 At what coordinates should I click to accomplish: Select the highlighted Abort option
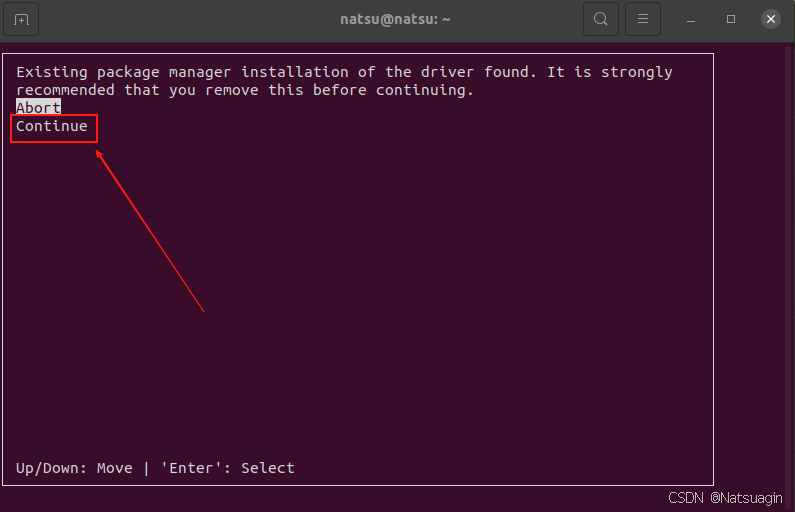(x=39, y=107)
